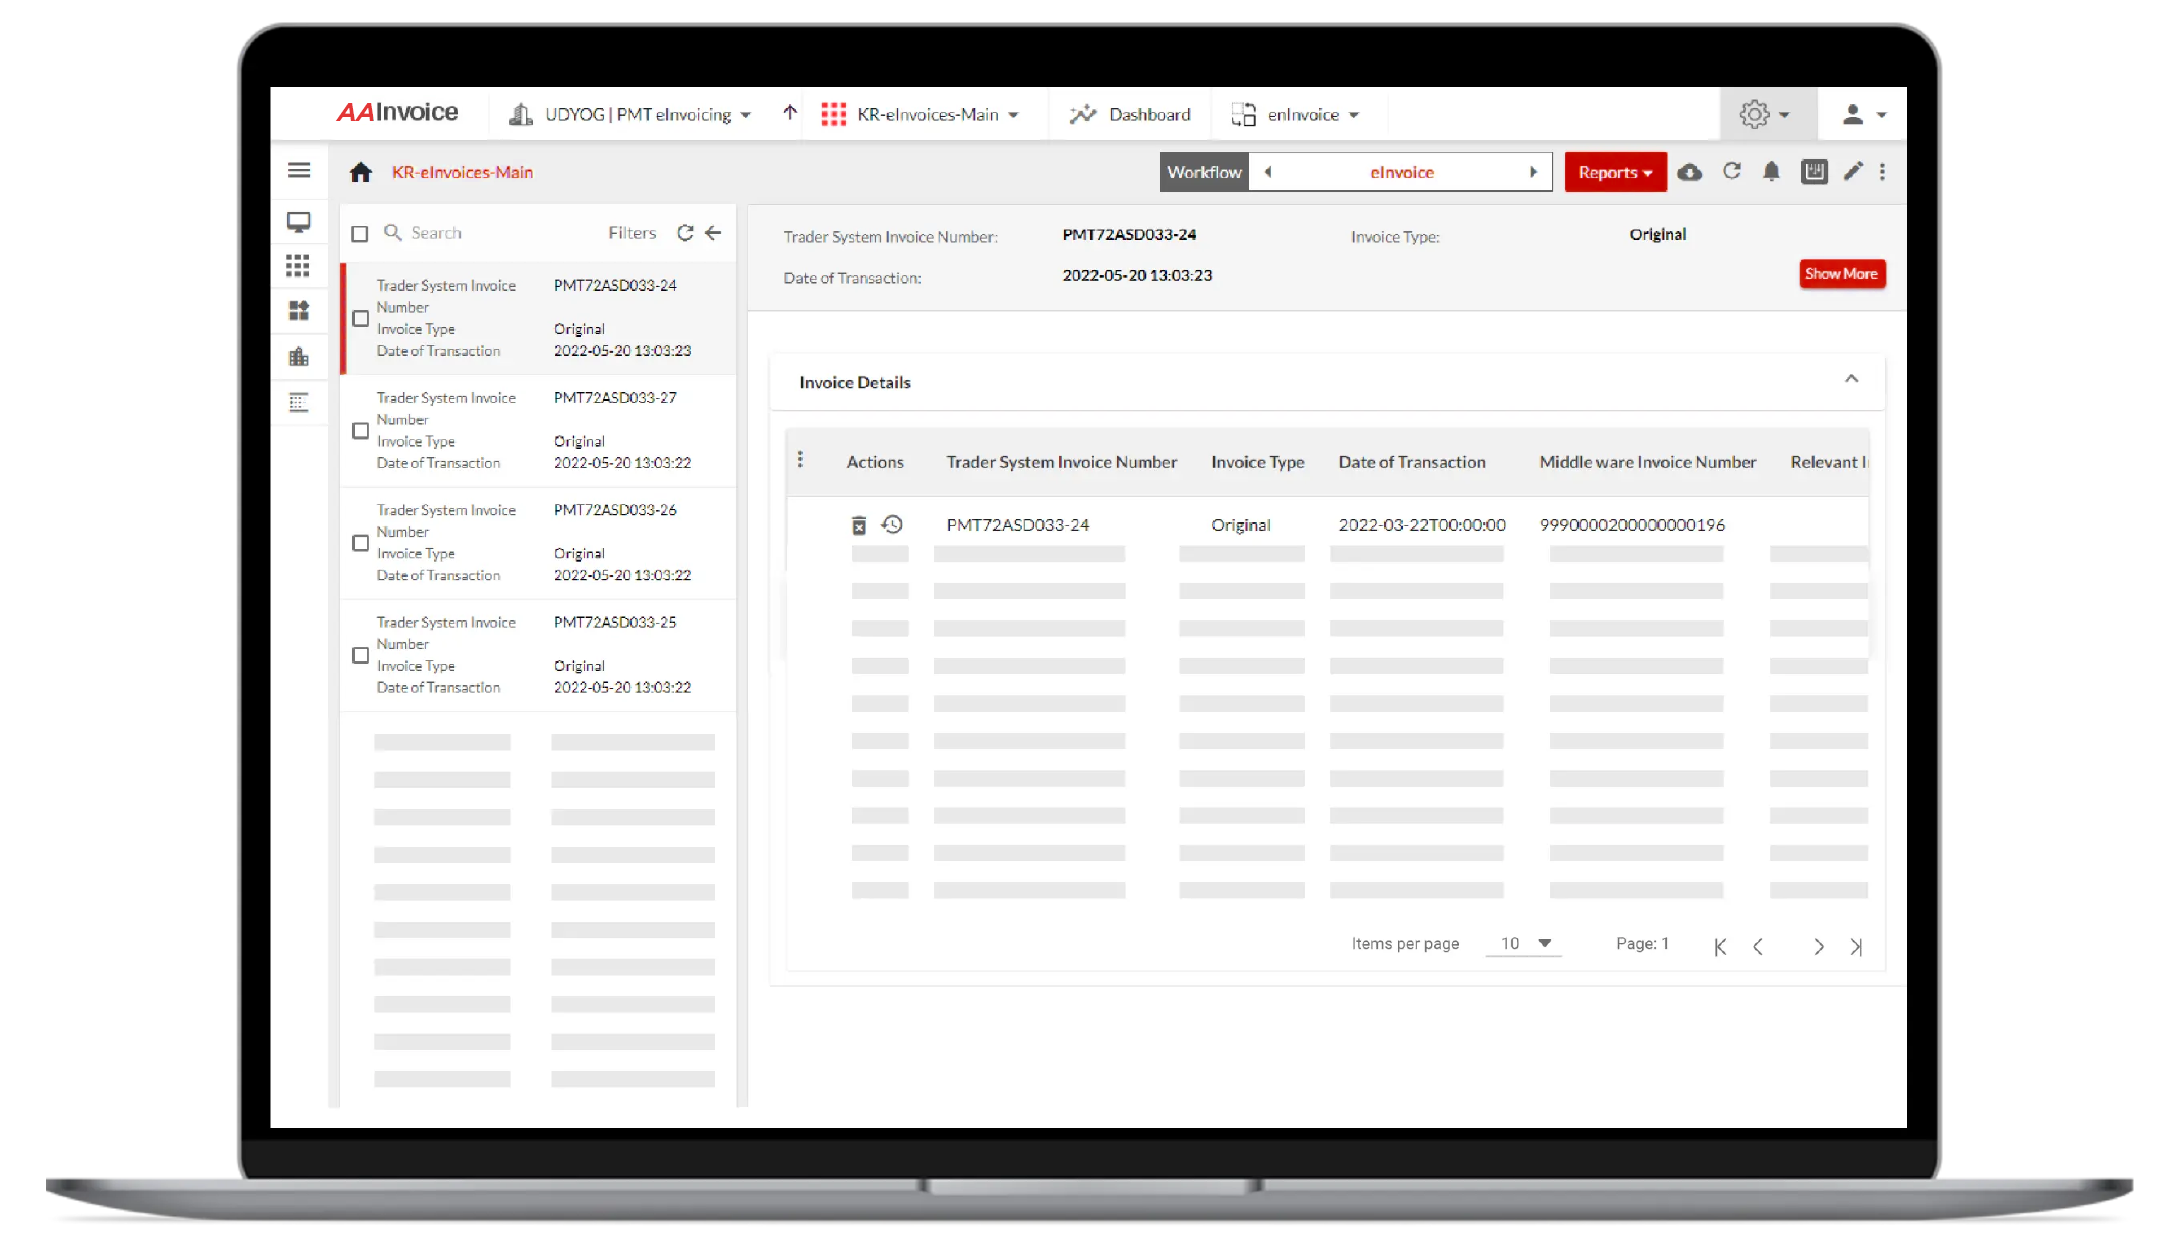Open the Dashboard menu item
This screenshot has height=1250, width=2171.
(1130, 115)
